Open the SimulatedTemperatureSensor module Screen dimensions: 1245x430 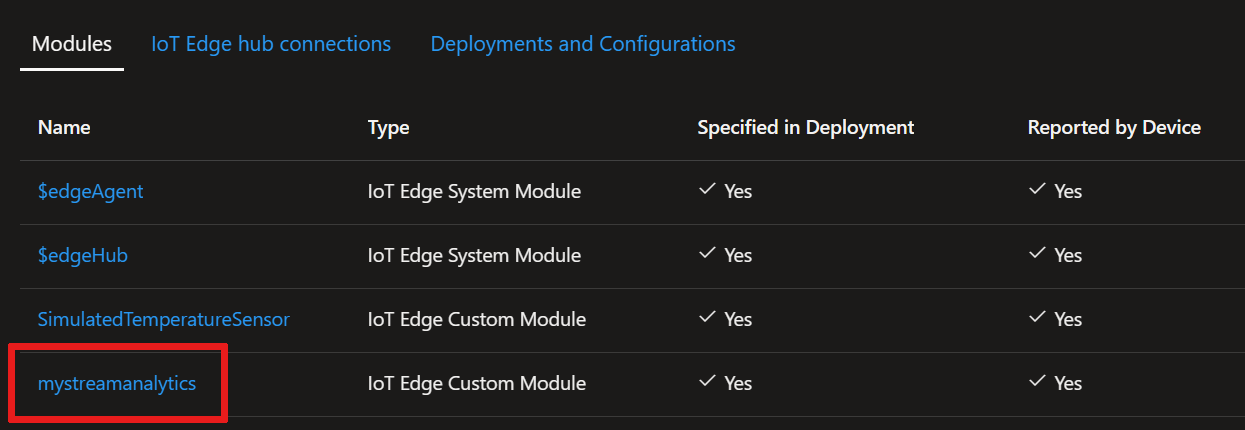coord(164,319)
